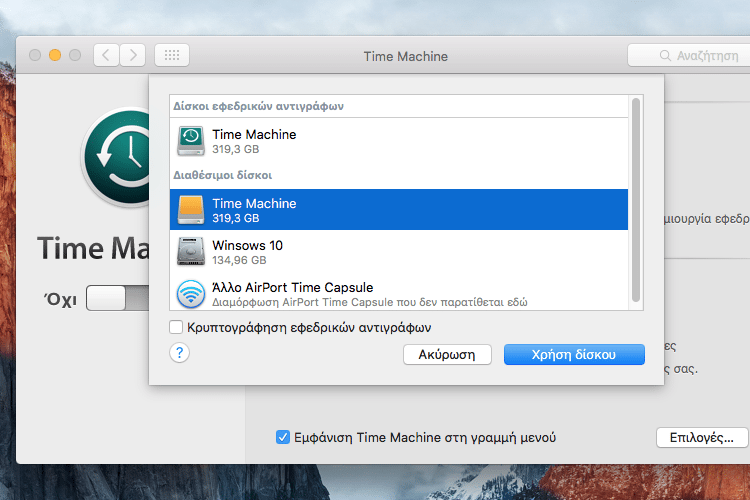Click the Διαθέσιμοι δίσκοι section header
750x500 pixels.
222,175
